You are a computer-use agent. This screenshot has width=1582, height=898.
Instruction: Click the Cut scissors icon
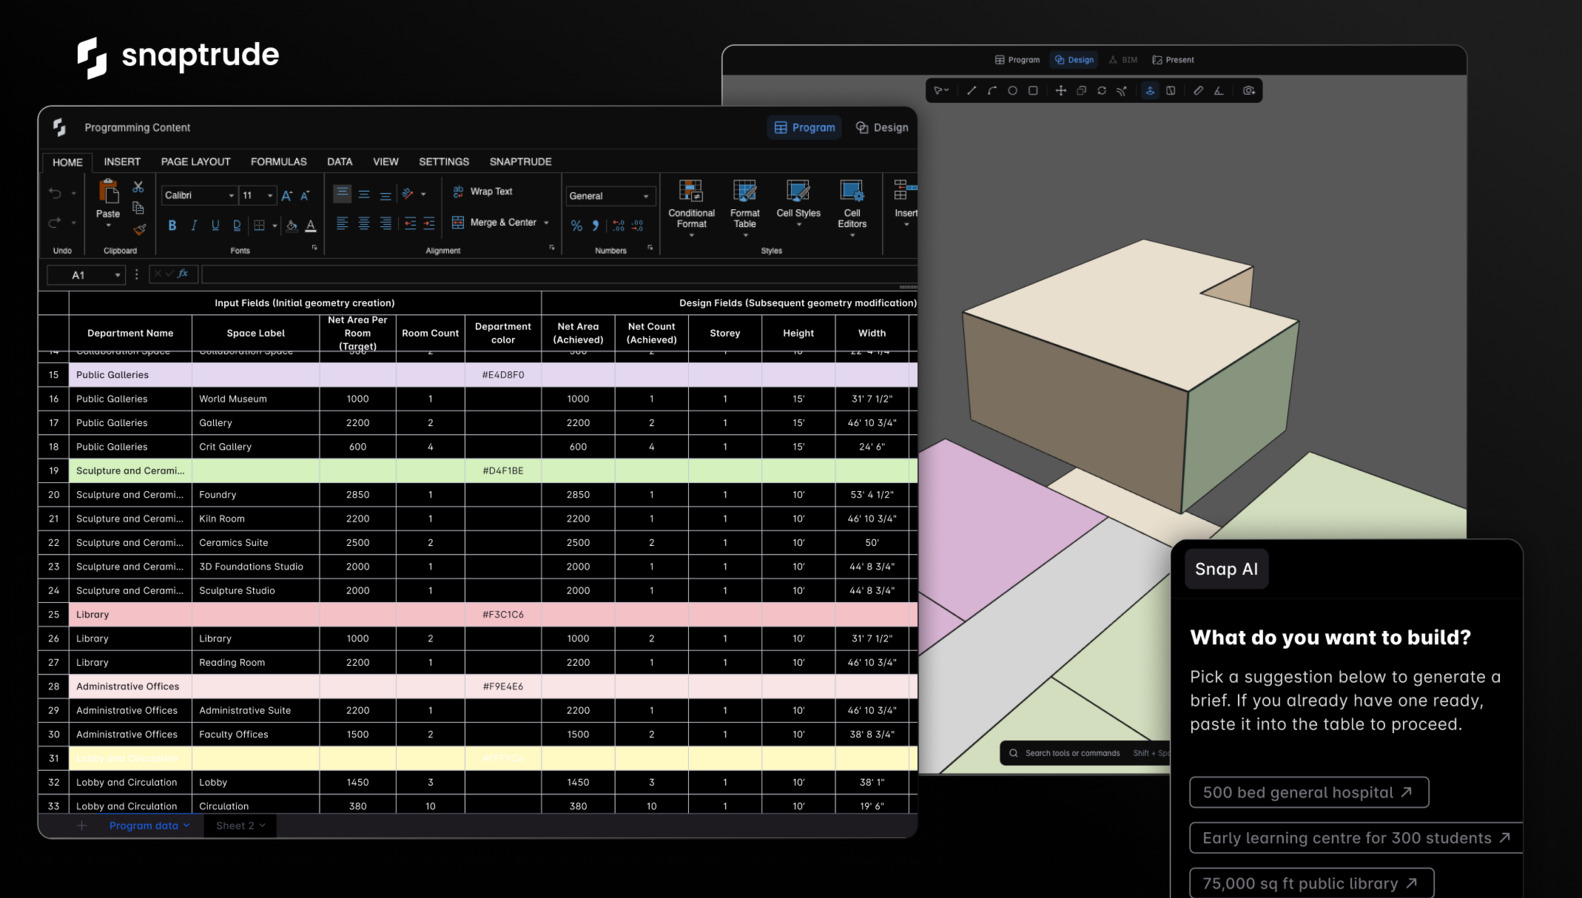(138, 187)
